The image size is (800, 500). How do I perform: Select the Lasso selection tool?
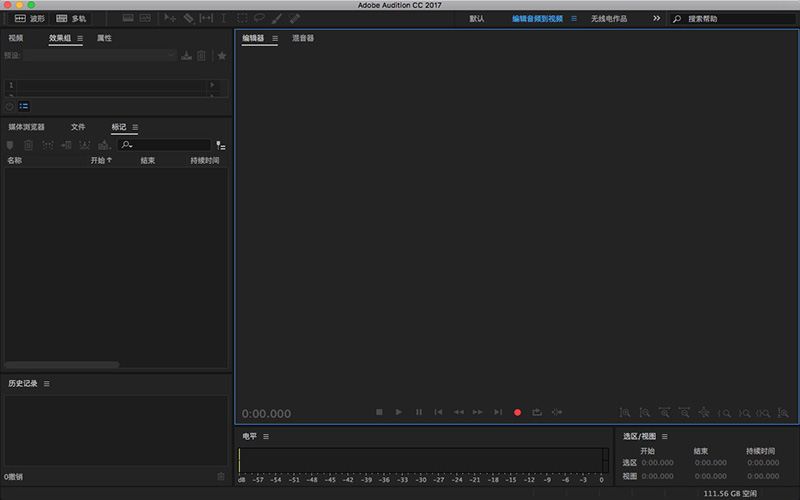click(x=259, y=18)
